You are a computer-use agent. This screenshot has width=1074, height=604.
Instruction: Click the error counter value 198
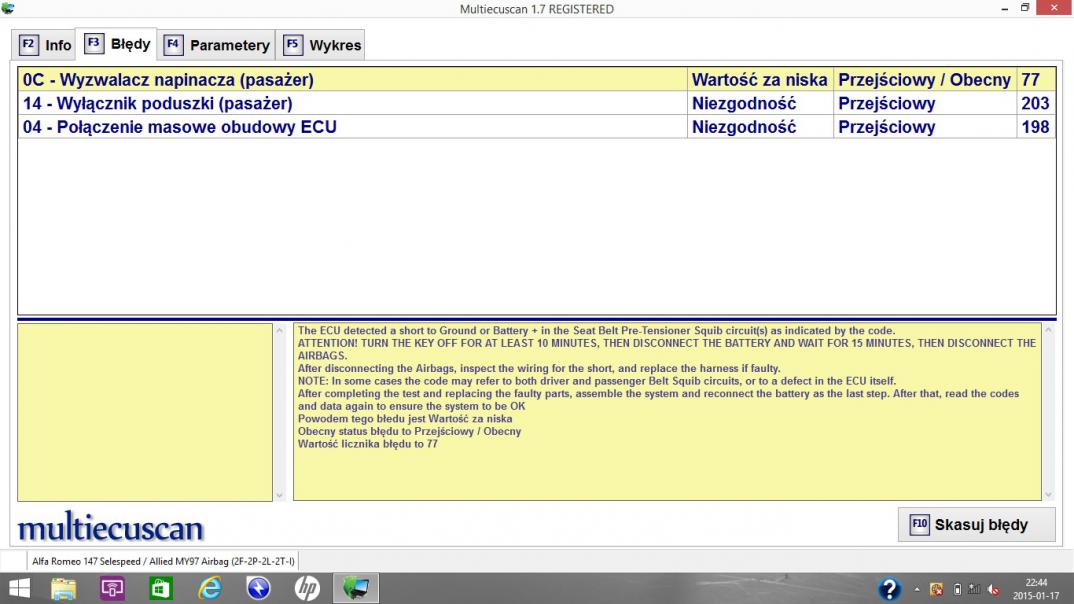(1035, 127)
